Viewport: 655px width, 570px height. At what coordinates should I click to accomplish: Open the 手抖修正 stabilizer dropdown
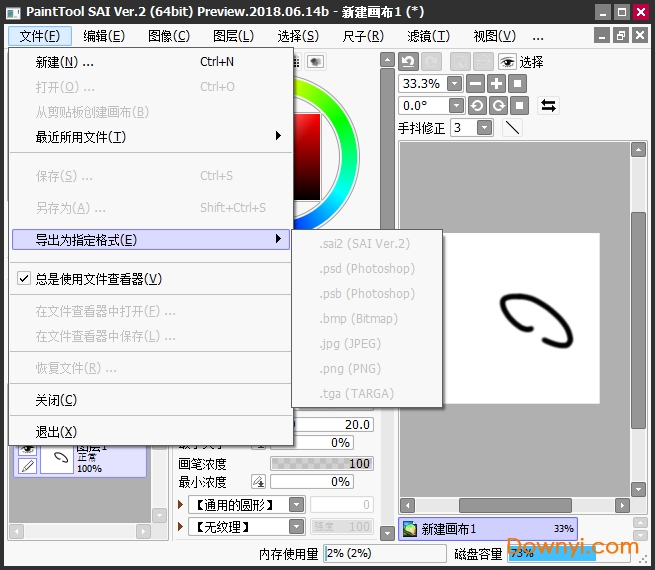coord(484,128)
